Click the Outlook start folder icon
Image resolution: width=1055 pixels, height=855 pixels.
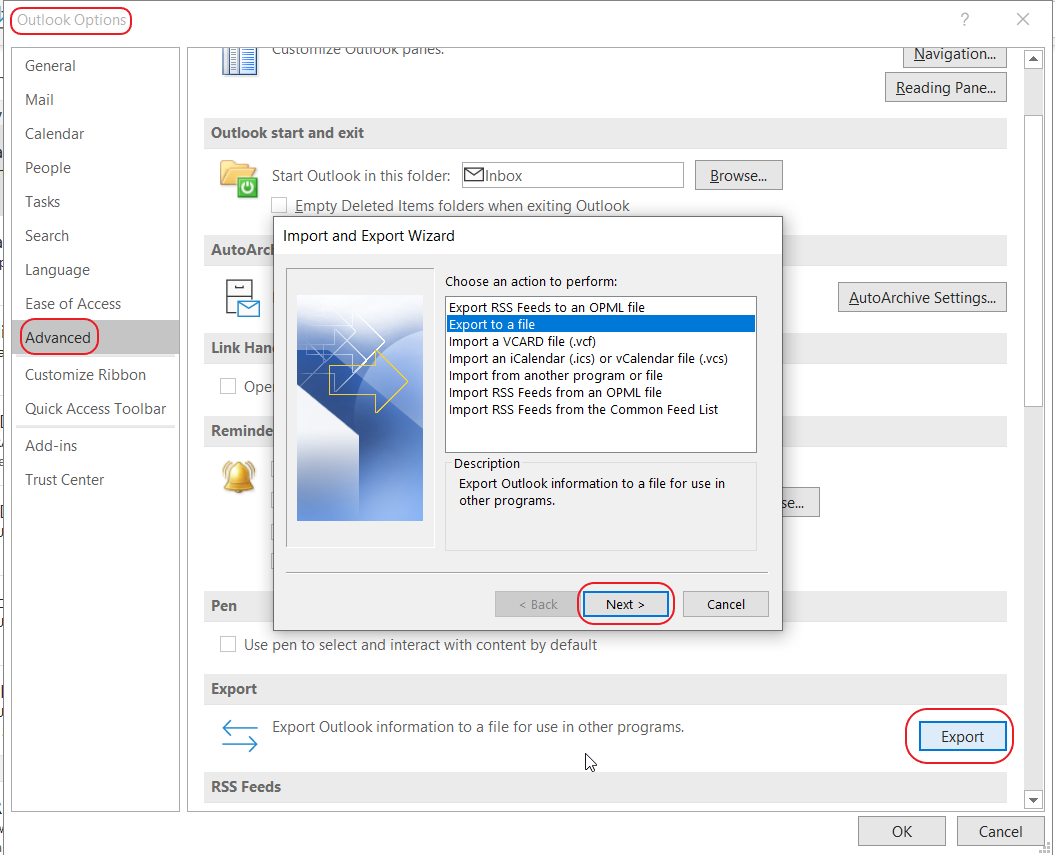click(237, 176)
